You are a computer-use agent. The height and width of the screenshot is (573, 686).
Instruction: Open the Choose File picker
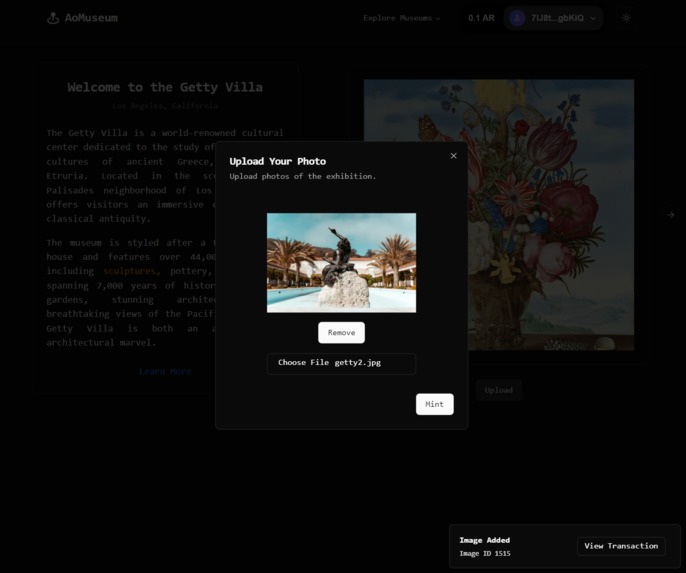click(x=341, y=363)
